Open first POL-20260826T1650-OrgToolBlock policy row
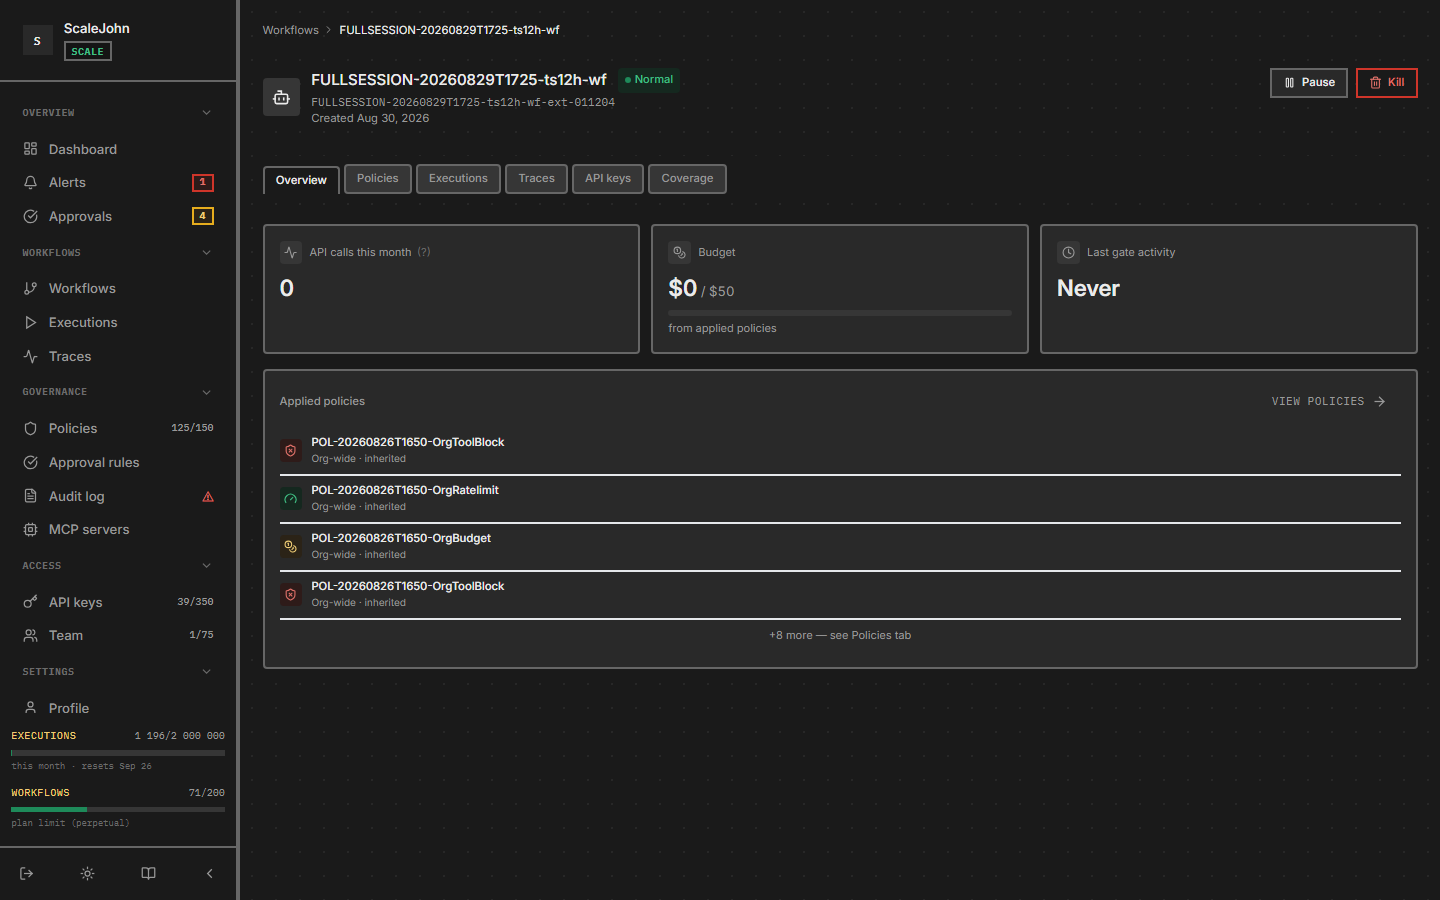 tap(840, 450)
